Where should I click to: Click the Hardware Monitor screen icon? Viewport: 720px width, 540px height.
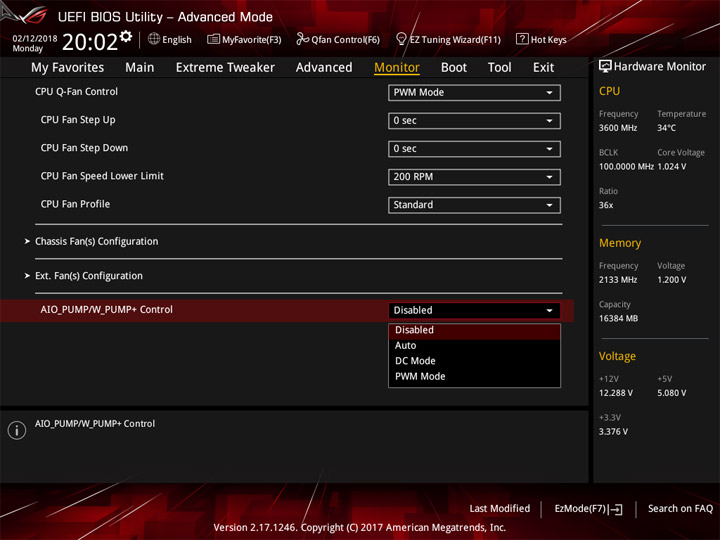point(605,67)
